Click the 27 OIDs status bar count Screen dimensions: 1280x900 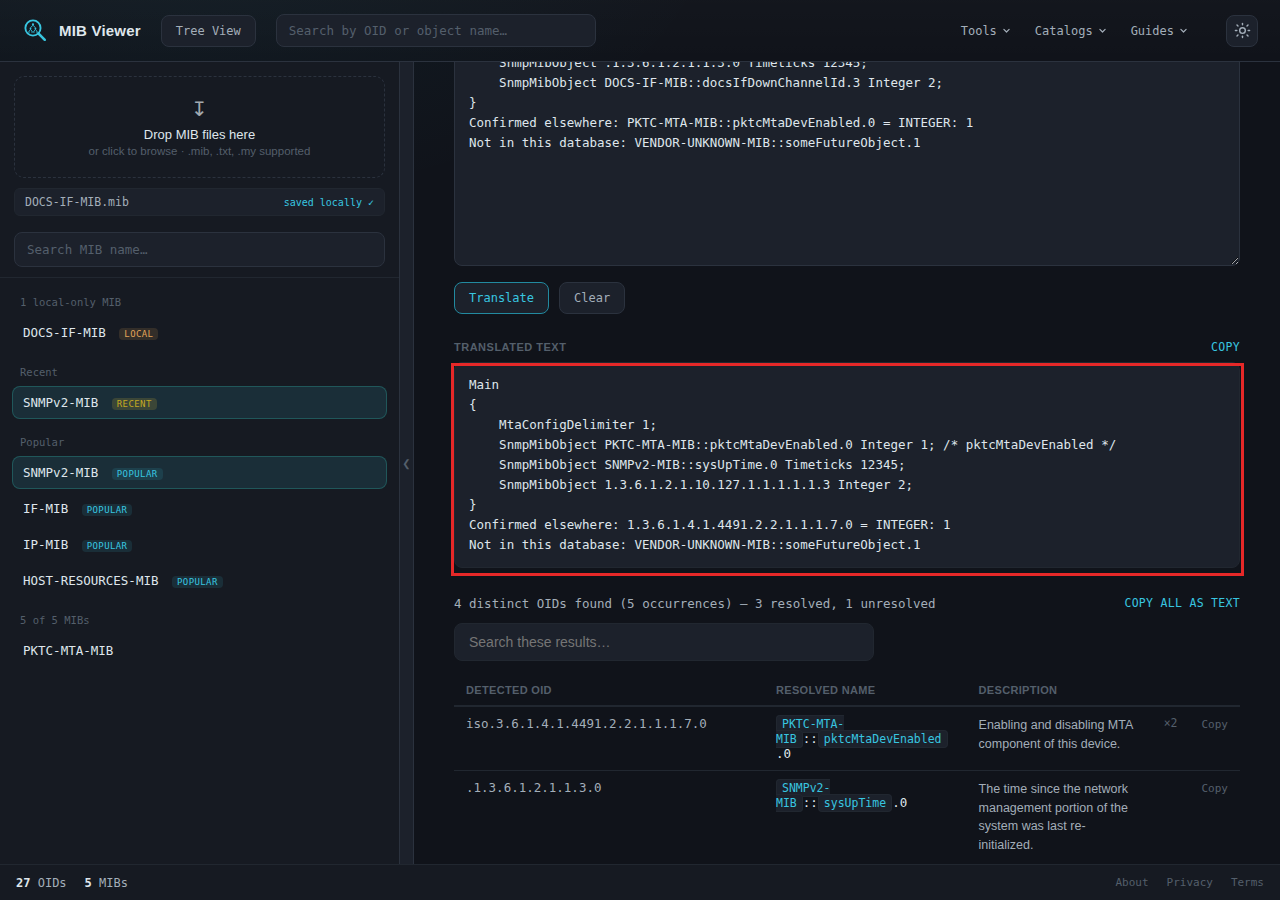point(41,883)
